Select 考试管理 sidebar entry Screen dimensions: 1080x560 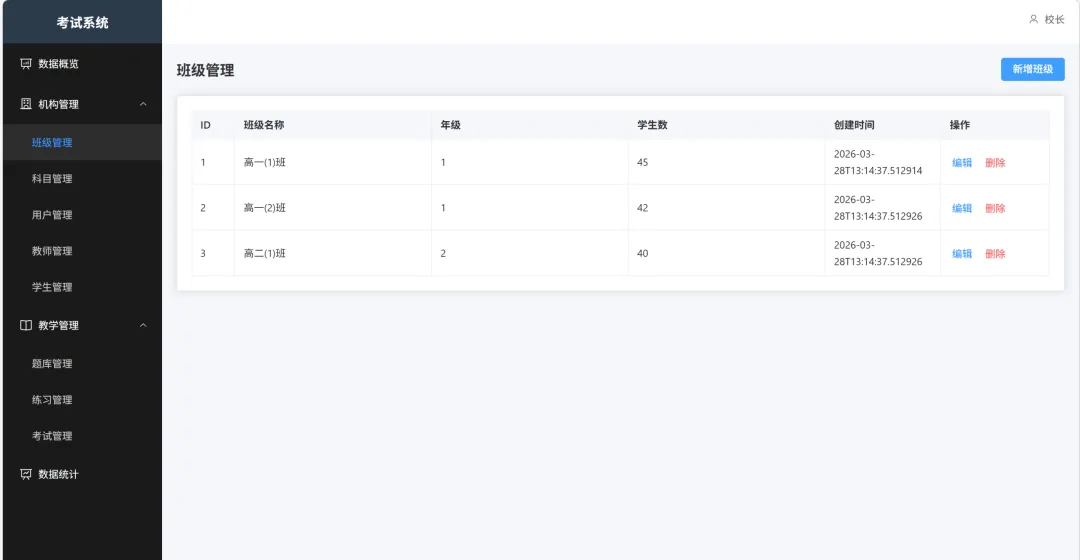(83, 436)
